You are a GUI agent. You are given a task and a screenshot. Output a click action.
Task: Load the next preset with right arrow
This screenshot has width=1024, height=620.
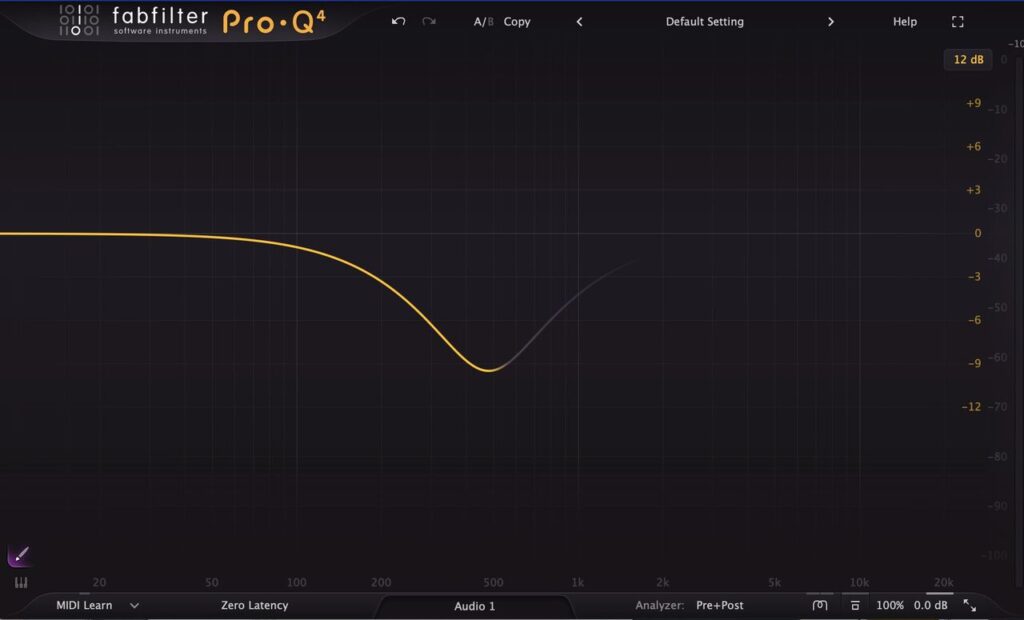[x=831, y=22]
